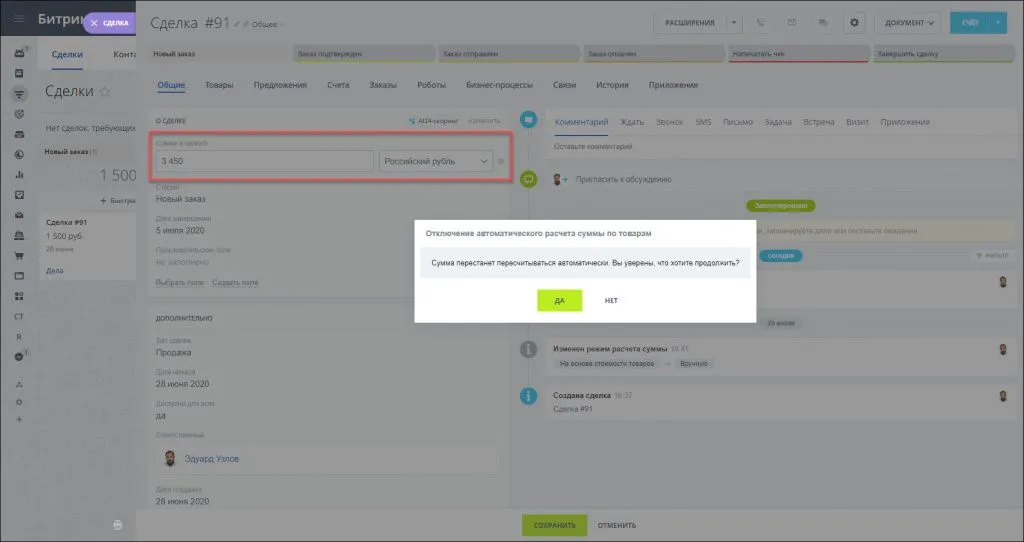Open the ДОКУМЕНТ dropdown
1024x542 pixels.
point(908,22)
